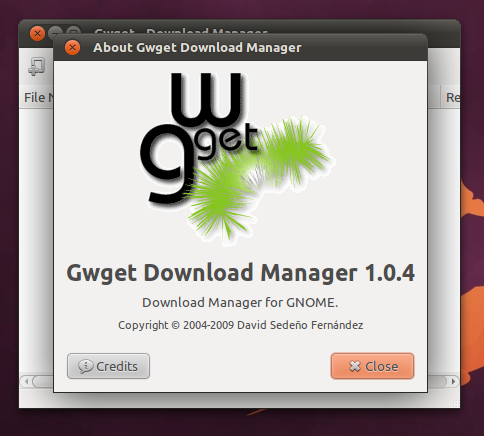Click the File Name column header in main window
Viewport: 484px width, 436px height.
click(37, 98)
